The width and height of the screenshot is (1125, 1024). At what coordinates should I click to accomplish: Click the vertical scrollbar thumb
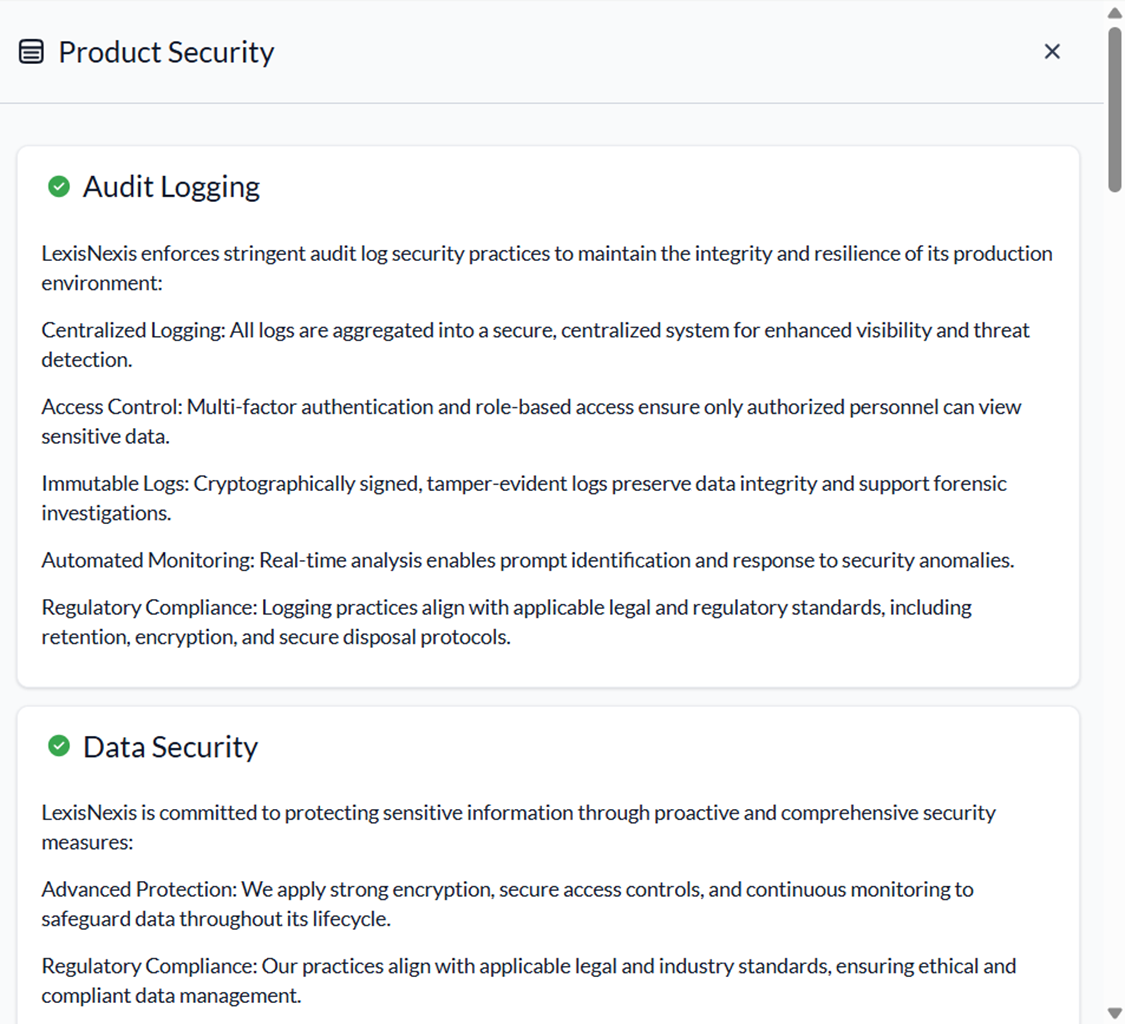point(1115,108)
